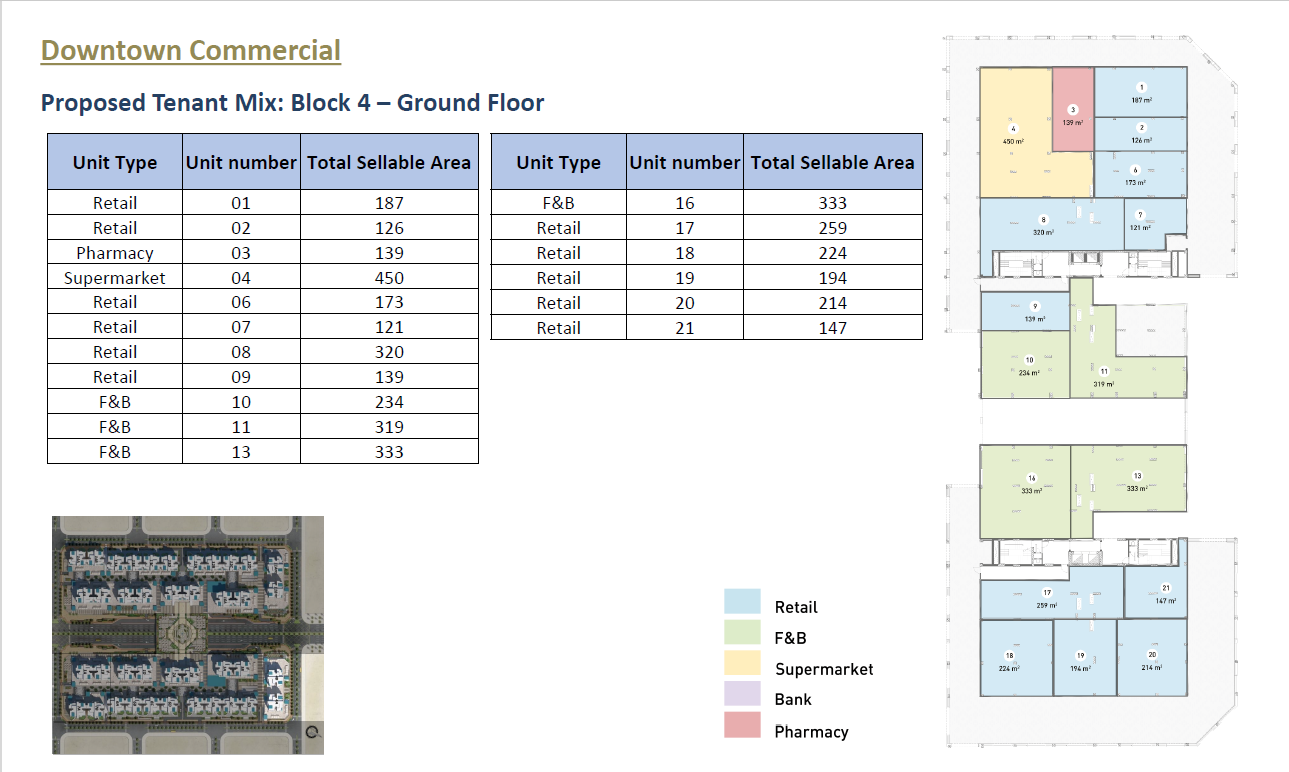
Task: Click the Total Sellable Area header in the right table
Action: 832,162
